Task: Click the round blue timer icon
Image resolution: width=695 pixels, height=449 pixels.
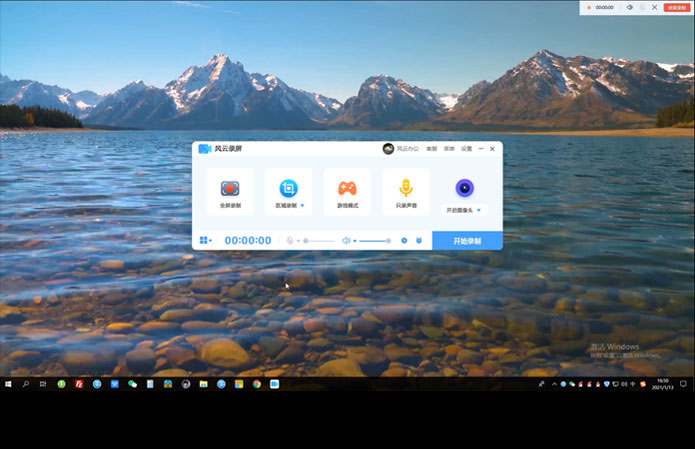Action: coord(404,241)
